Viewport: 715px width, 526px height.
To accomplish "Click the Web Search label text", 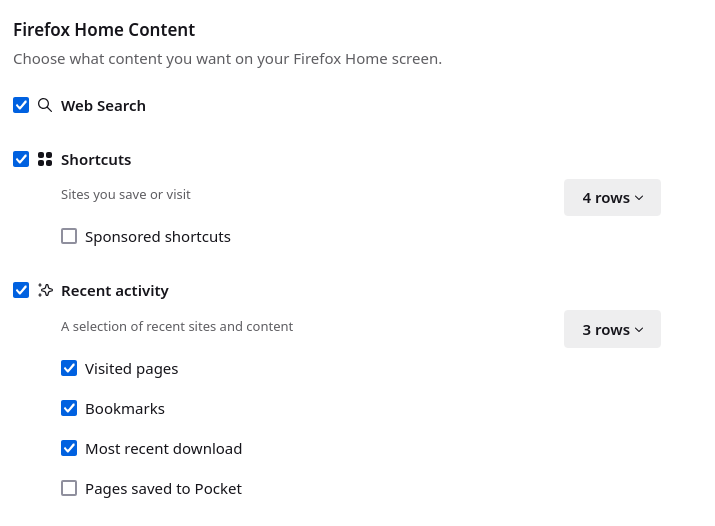I will point(103,106).
